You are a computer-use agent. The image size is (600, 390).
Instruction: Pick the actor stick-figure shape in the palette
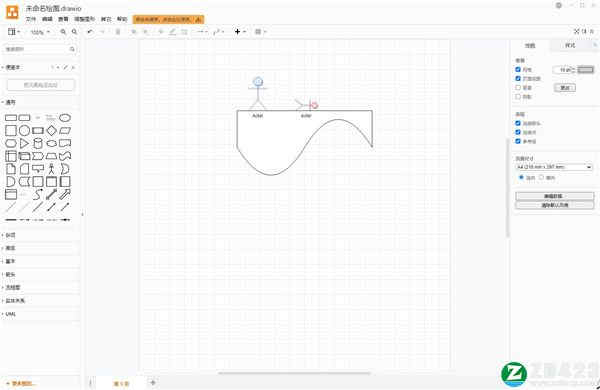[x=51, y=169]
